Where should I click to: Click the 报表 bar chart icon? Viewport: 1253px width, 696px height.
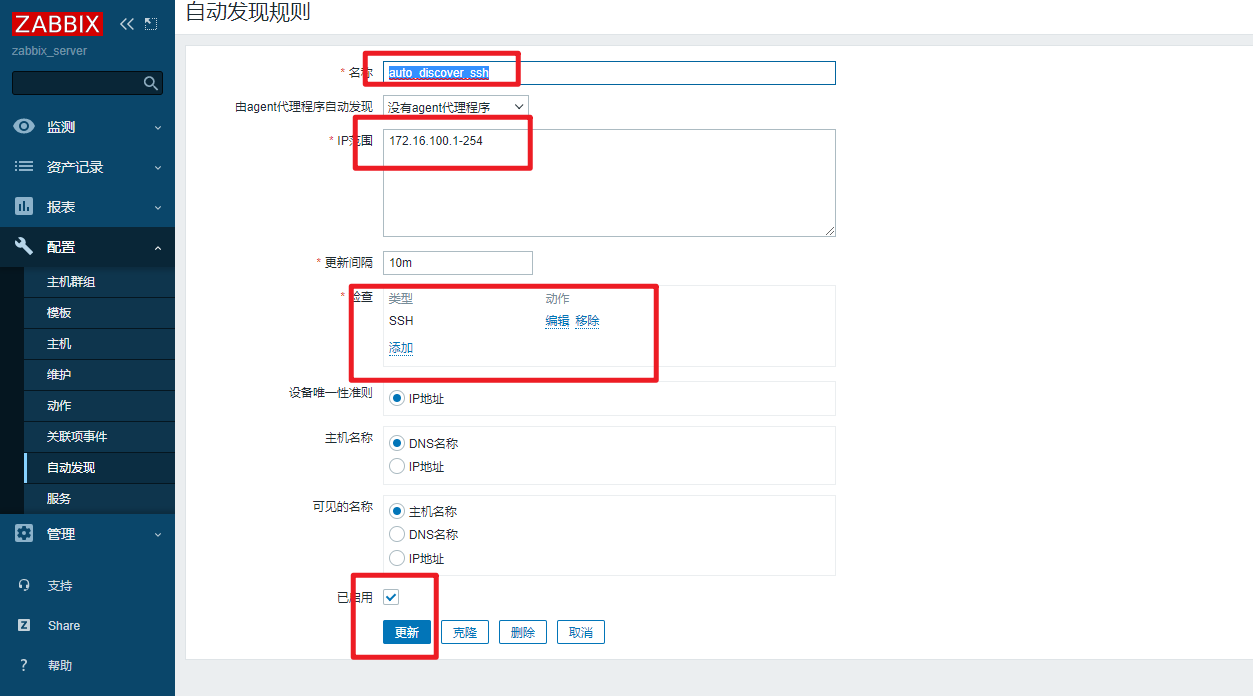(x=24, y=207)
